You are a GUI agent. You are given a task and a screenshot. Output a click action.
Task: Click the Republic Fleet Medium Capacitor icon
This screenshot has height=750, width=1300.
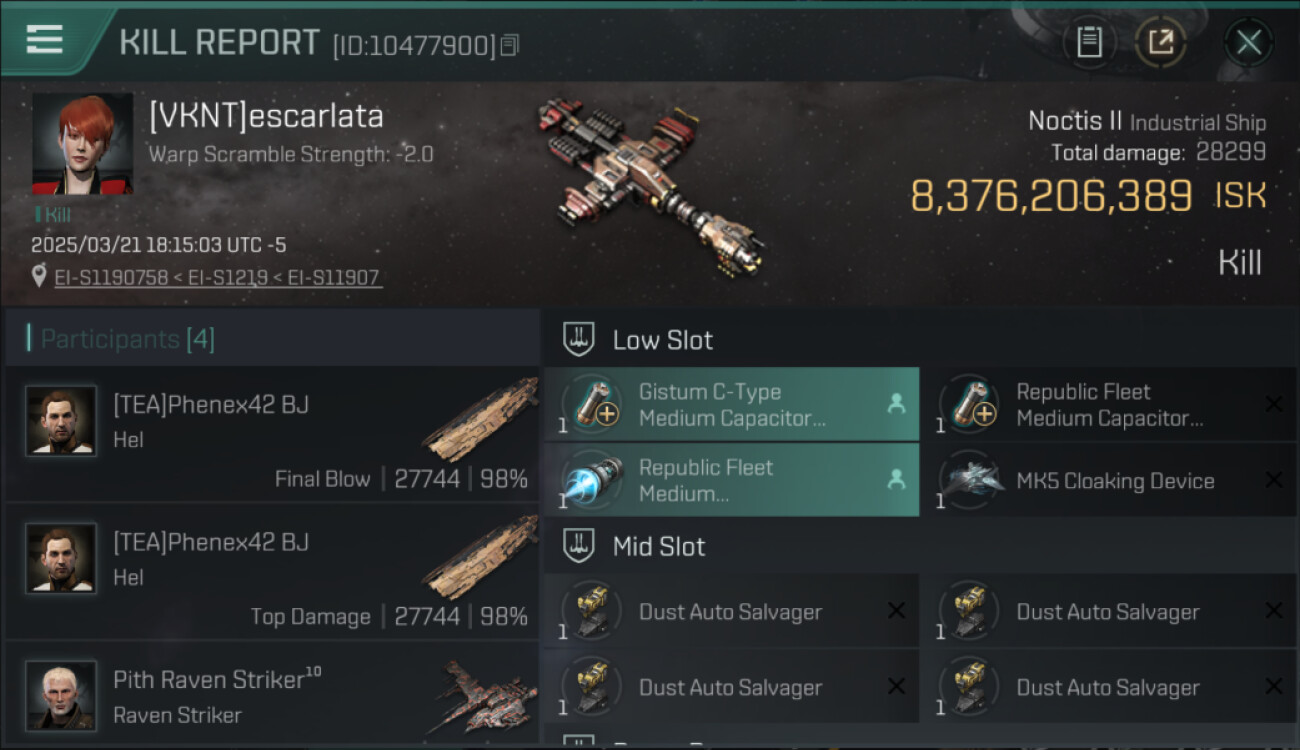click(969, 404)
